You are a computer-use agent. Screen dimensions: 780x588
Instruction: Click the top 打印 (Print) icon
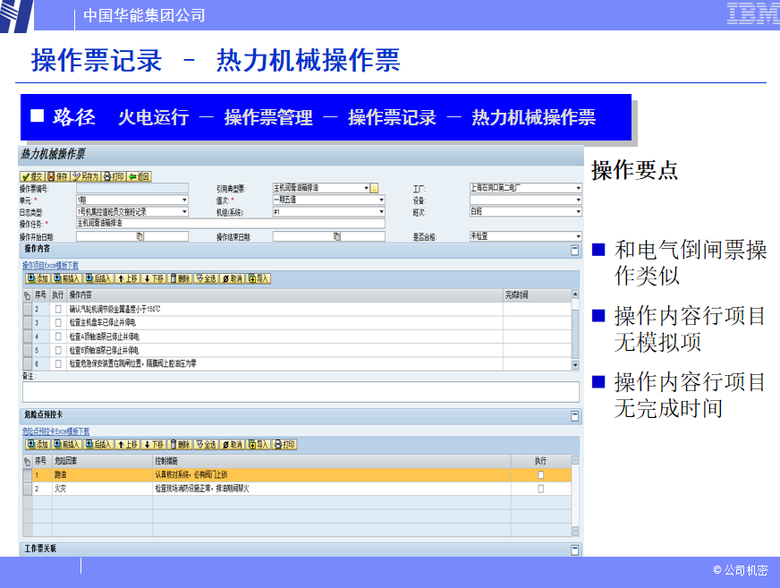click(113, 176)
